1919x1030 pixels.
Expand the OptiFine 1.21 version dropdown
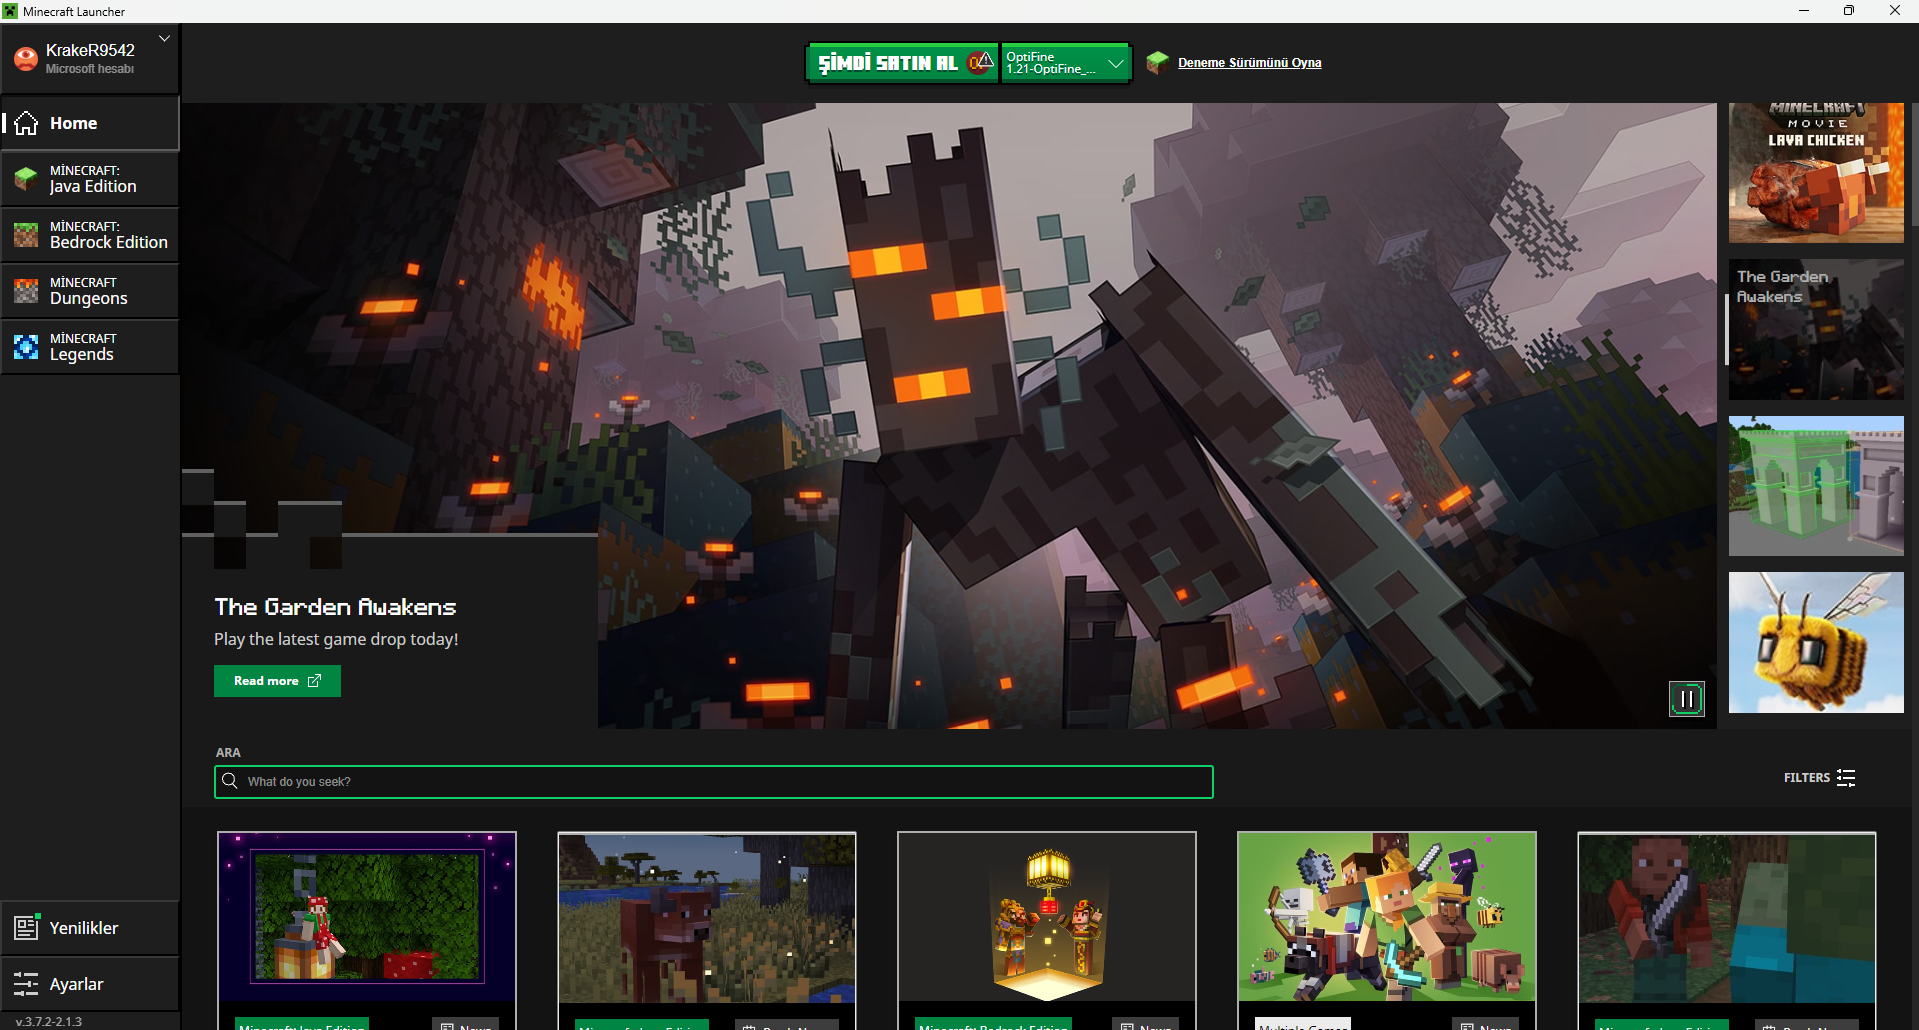(1066, 63)
